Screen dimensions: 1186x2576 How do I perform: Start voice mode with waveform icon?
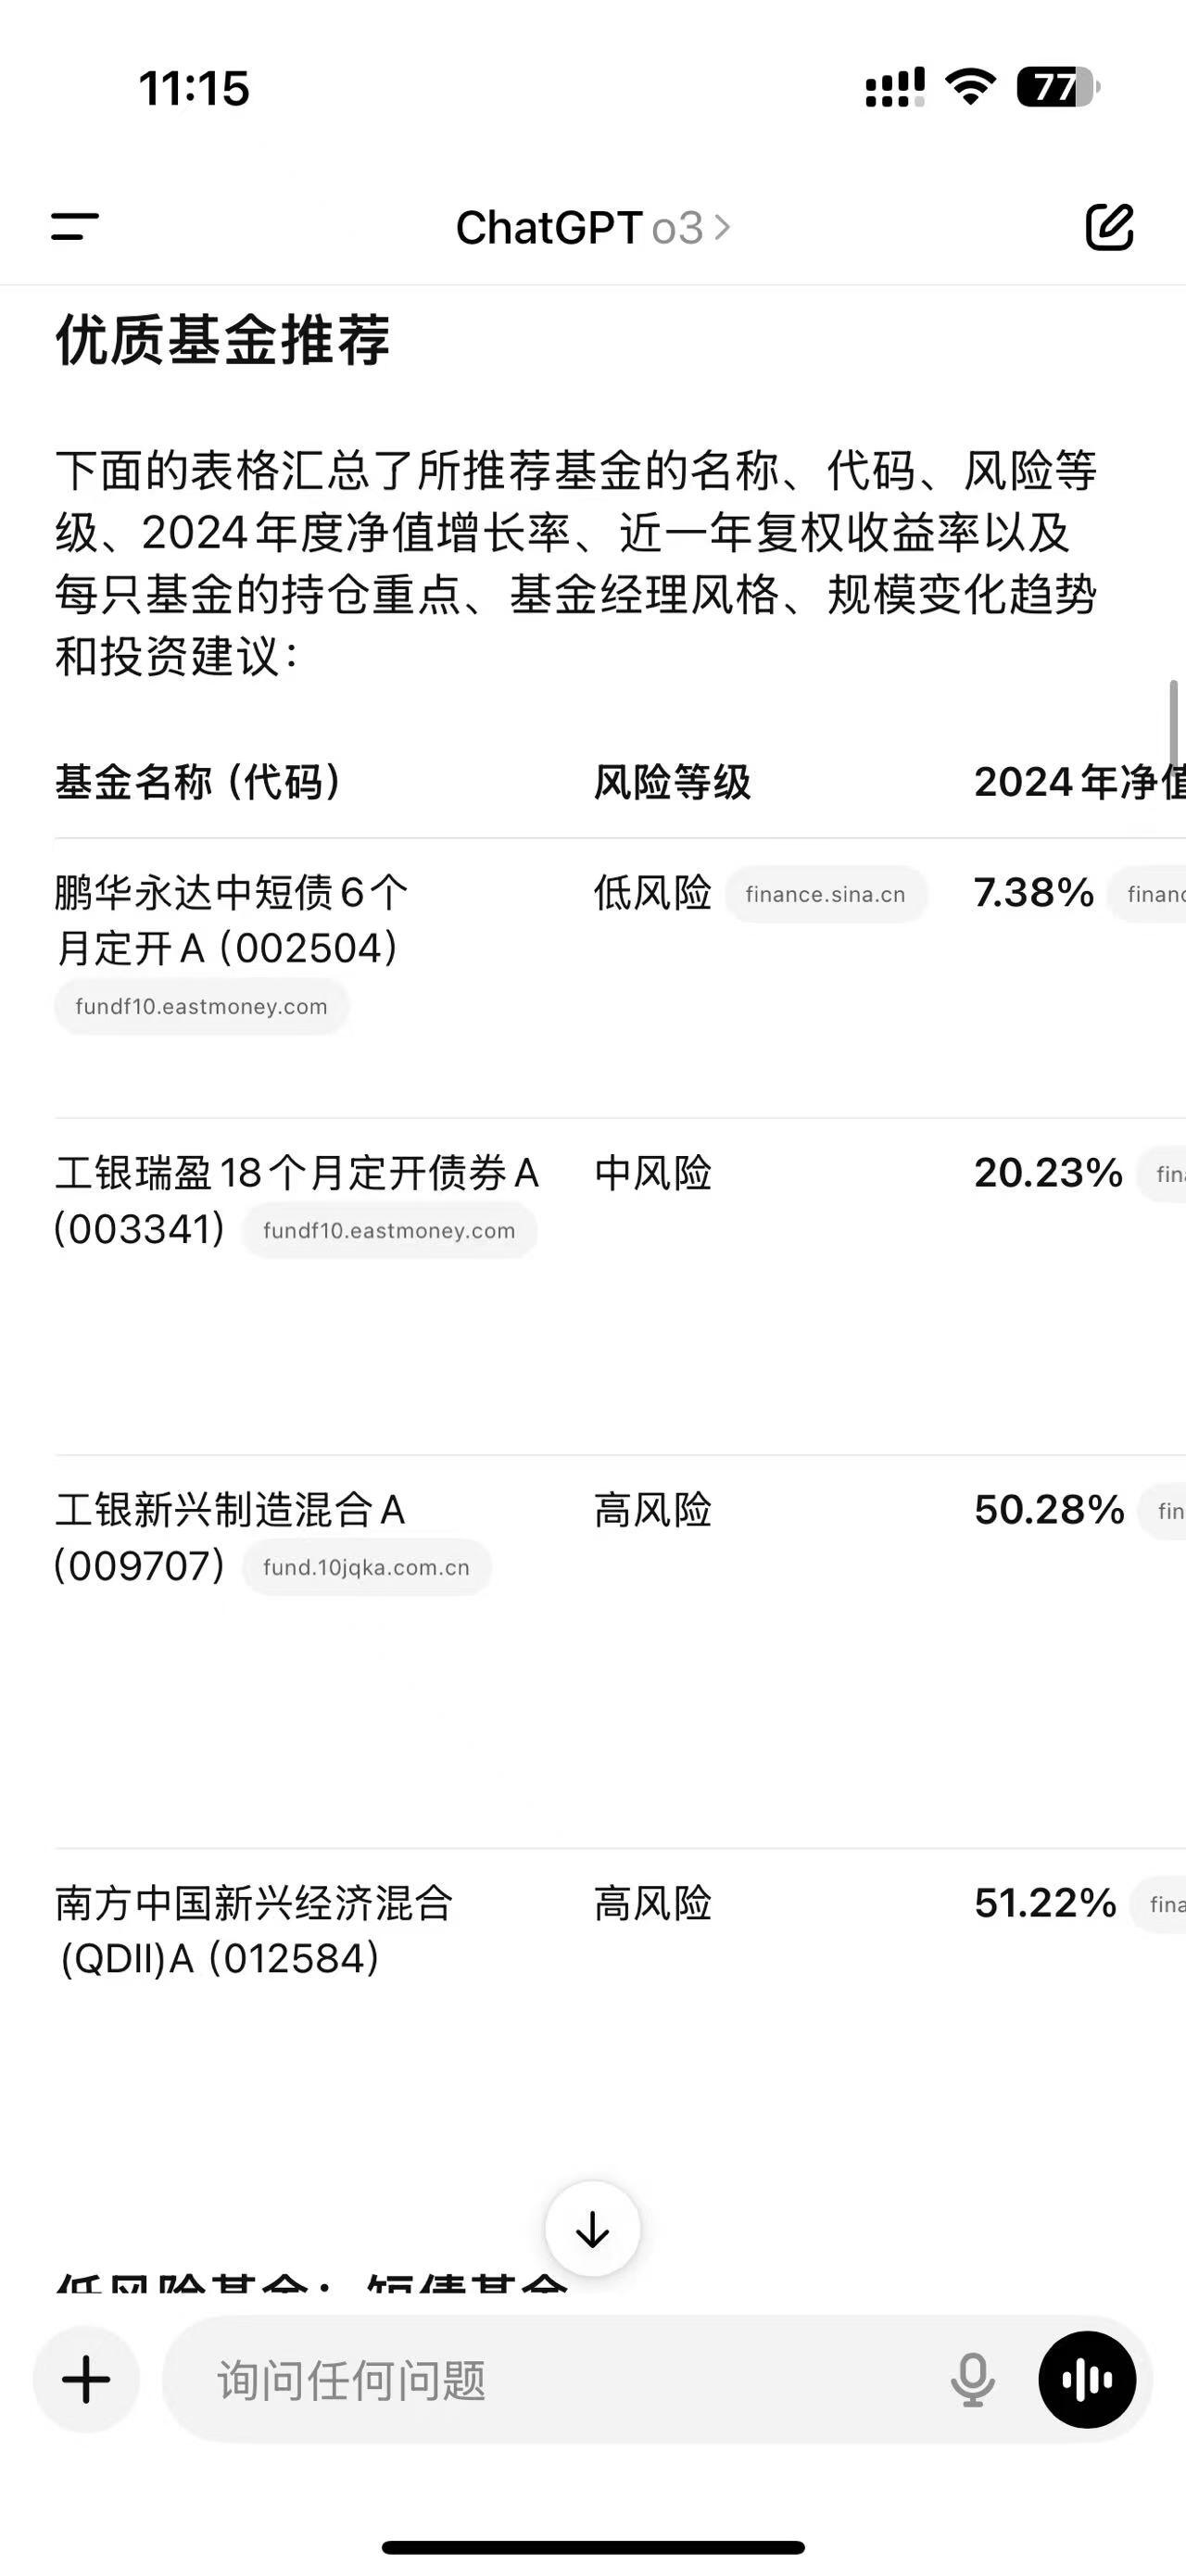(1087, 2379)
